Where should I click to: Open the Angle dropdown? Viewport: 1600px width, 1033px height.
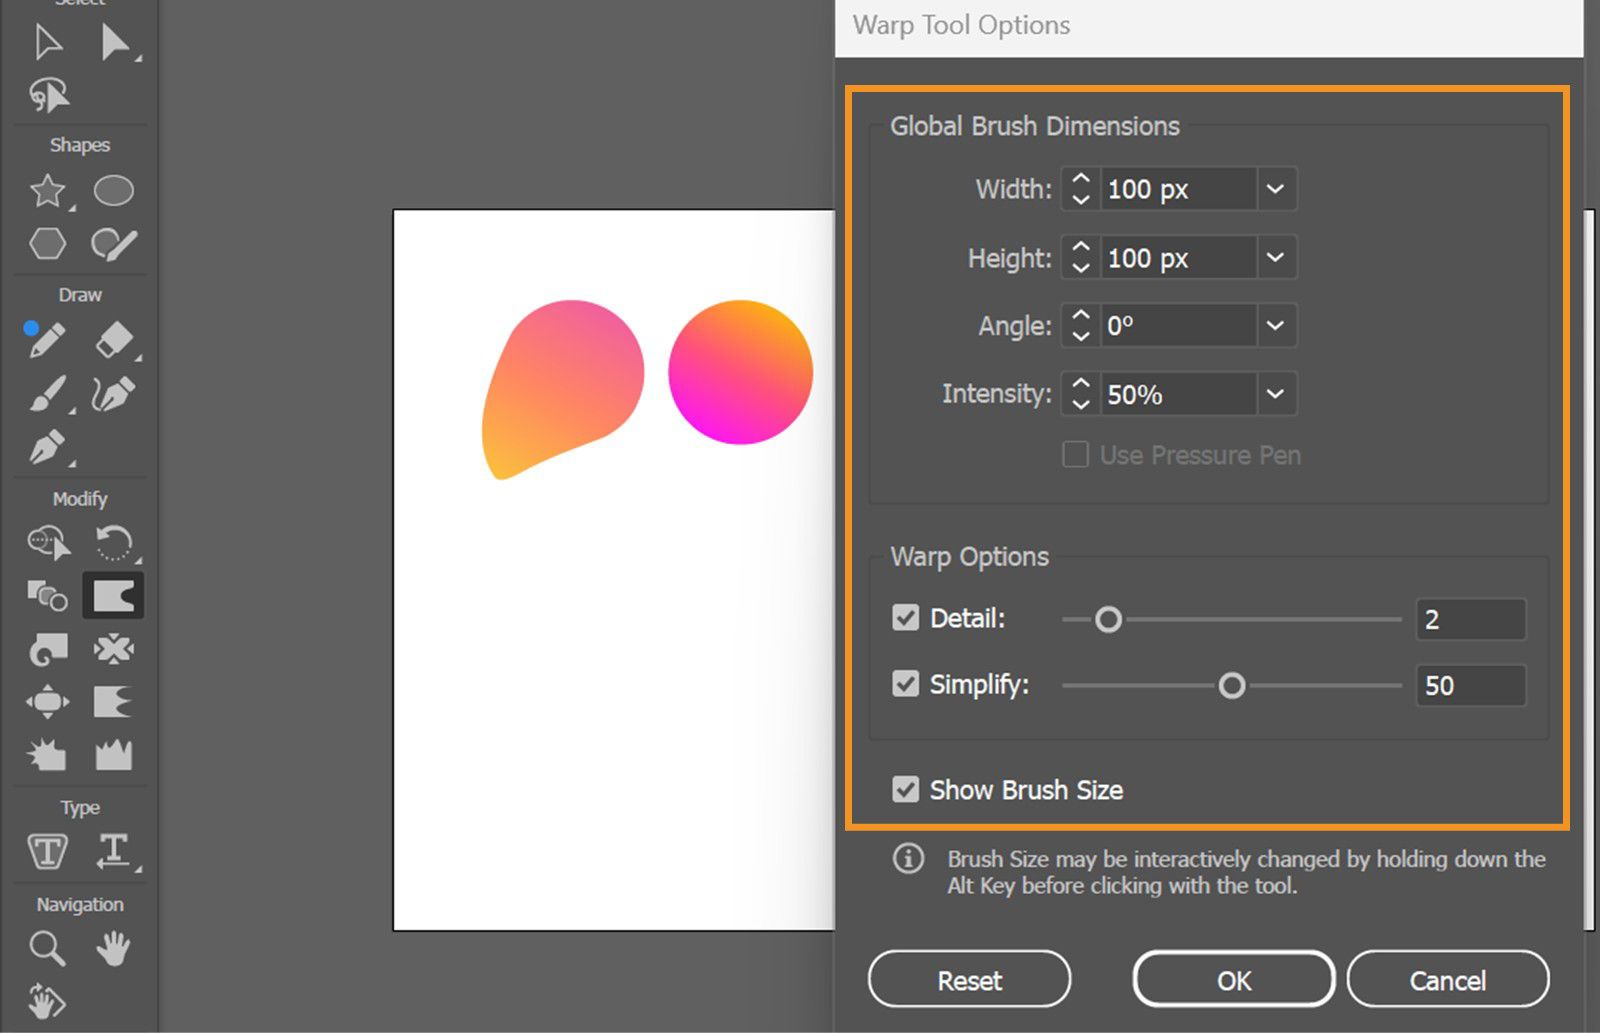click(1274, 325)
